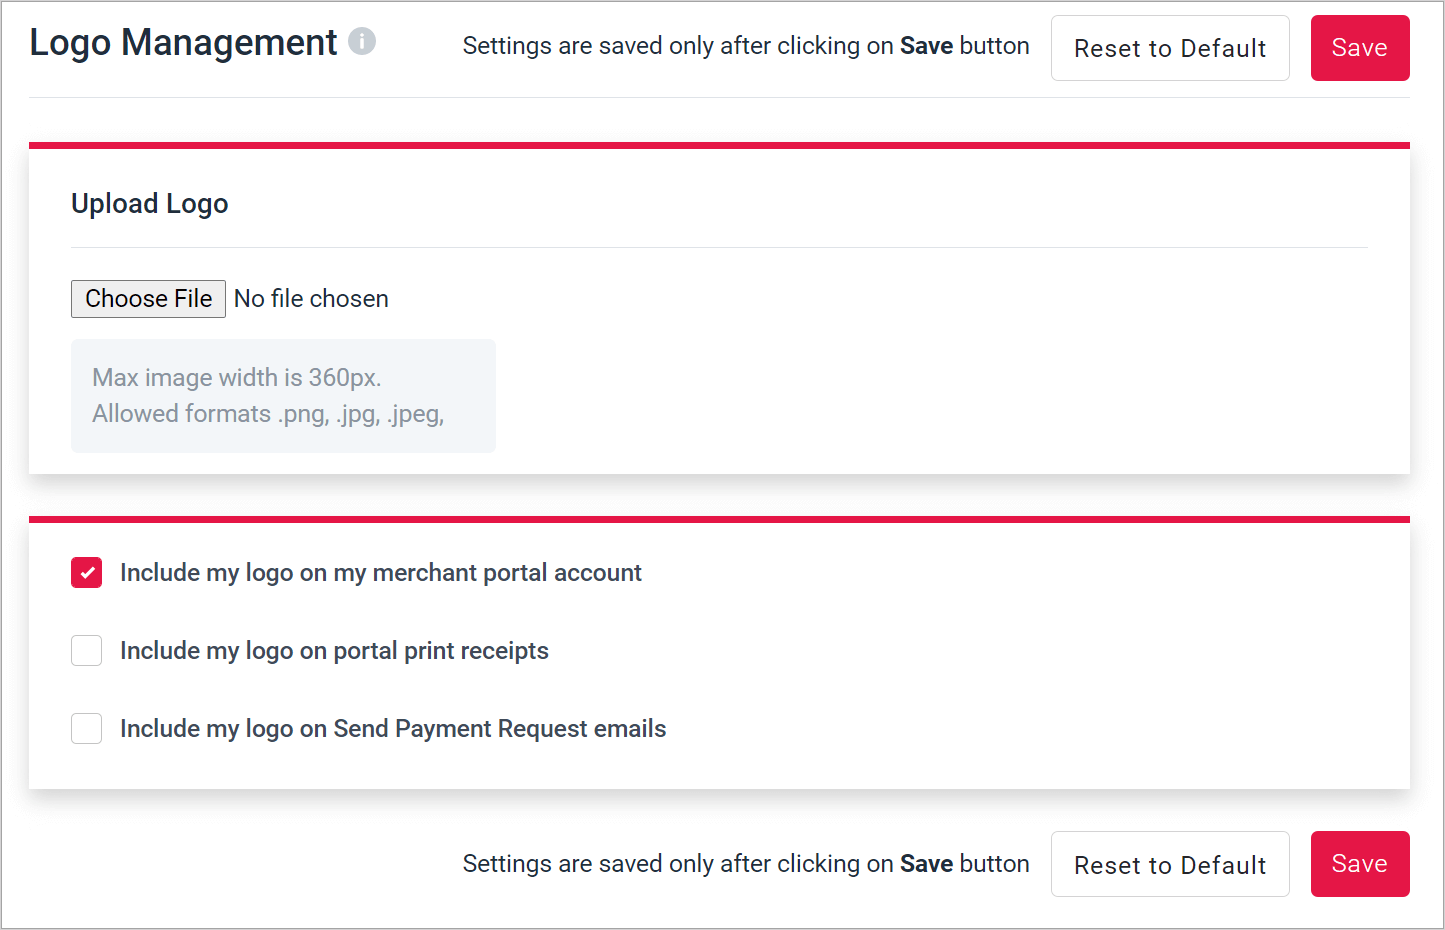Click the top "Settings are saved only" notice
The image size is (1445, 930).
745,46
